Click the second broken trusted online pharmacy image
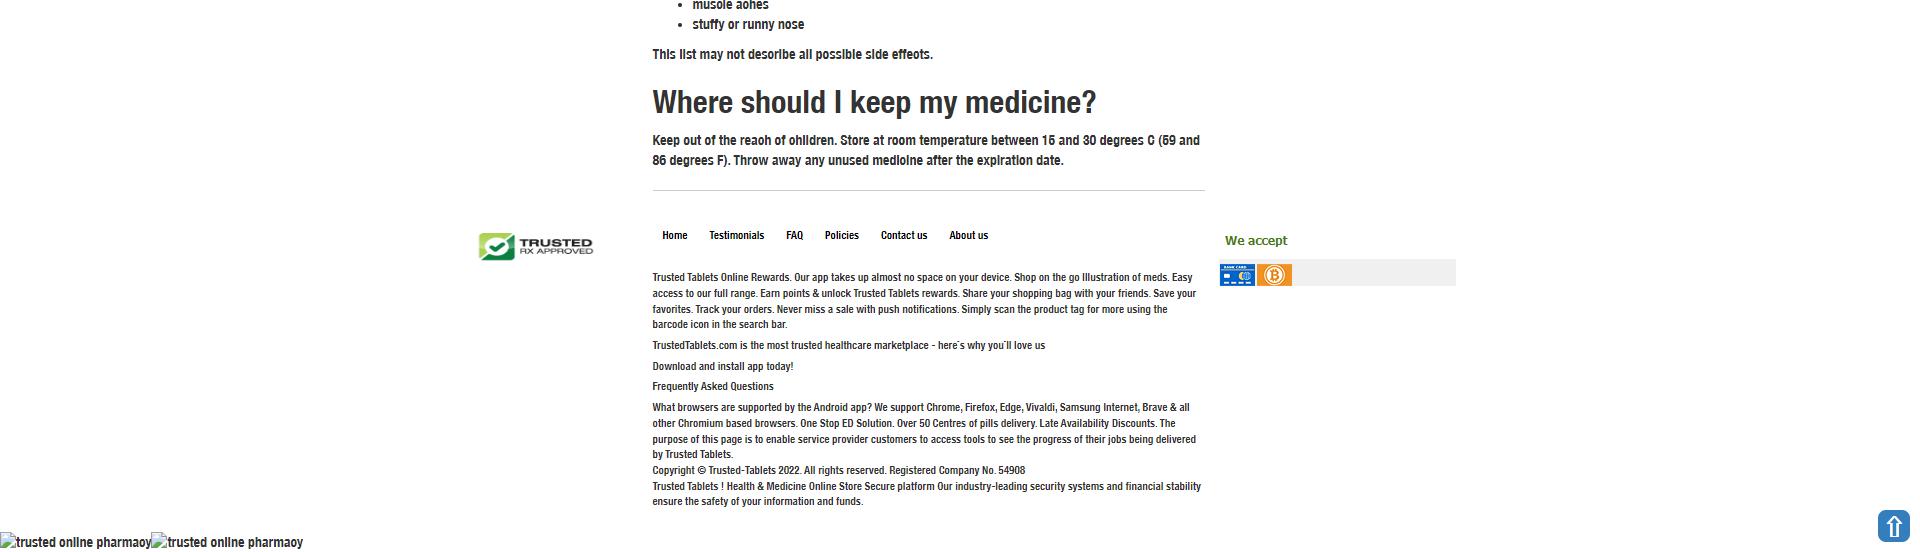1920x552 pixels. click(x=227, y=542)
